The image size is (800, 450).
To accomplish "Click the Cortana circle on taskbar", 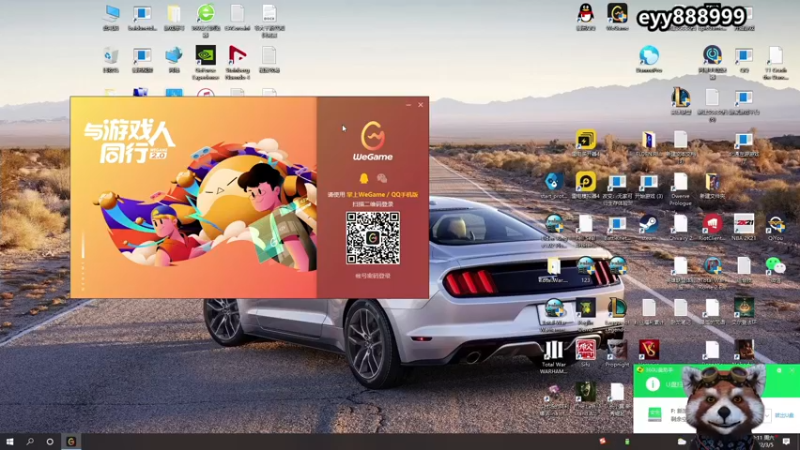I will point(50,441).
